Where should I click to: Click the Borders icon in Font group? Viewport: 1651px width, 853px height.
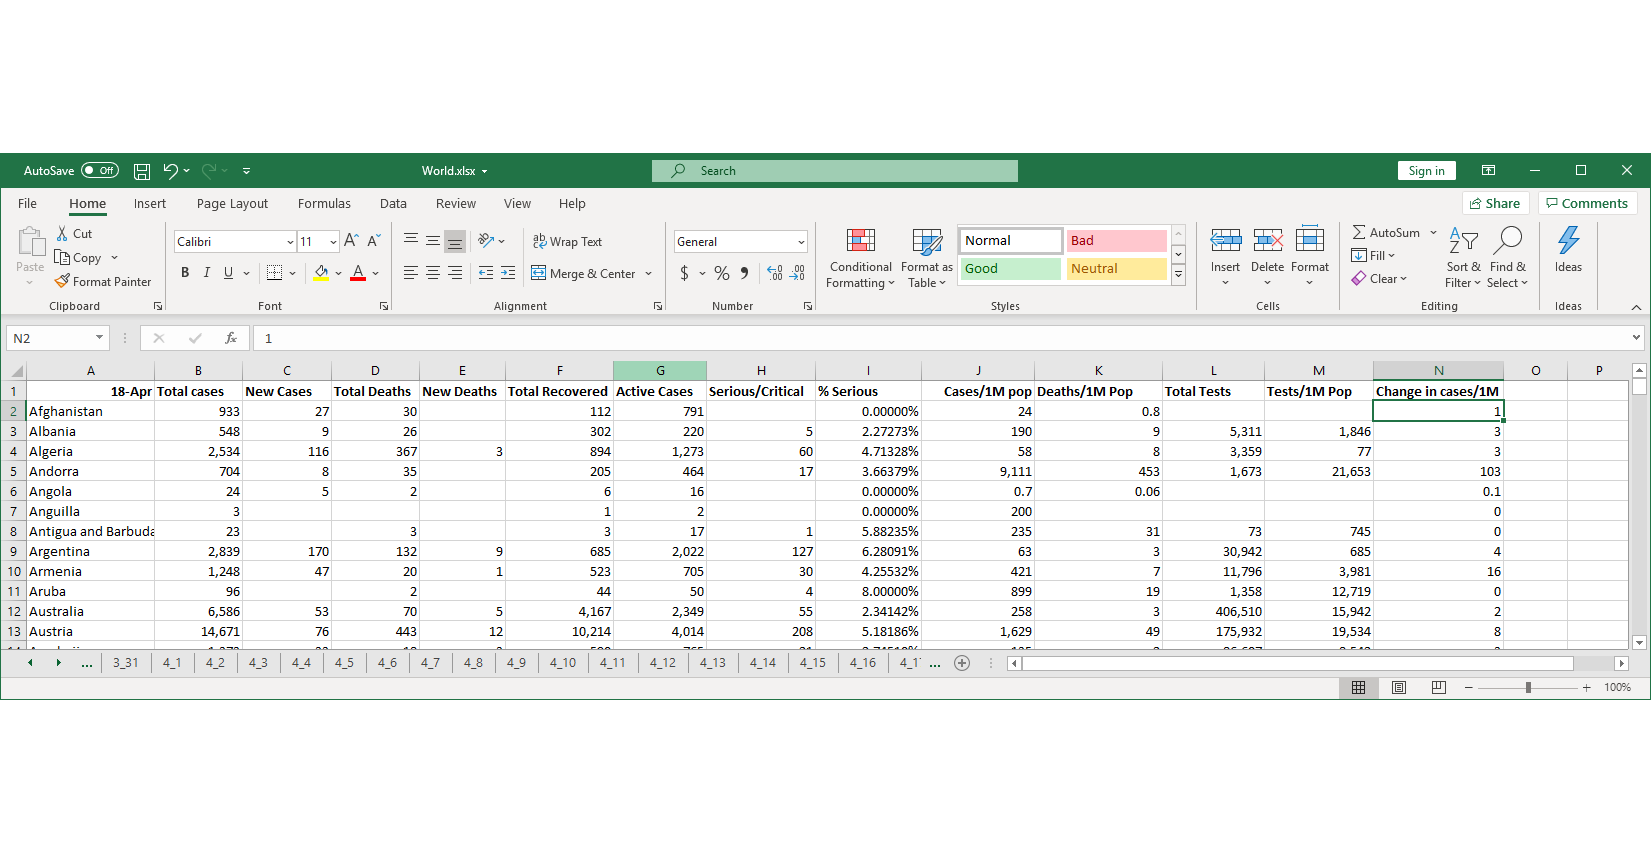pos(274,273)
